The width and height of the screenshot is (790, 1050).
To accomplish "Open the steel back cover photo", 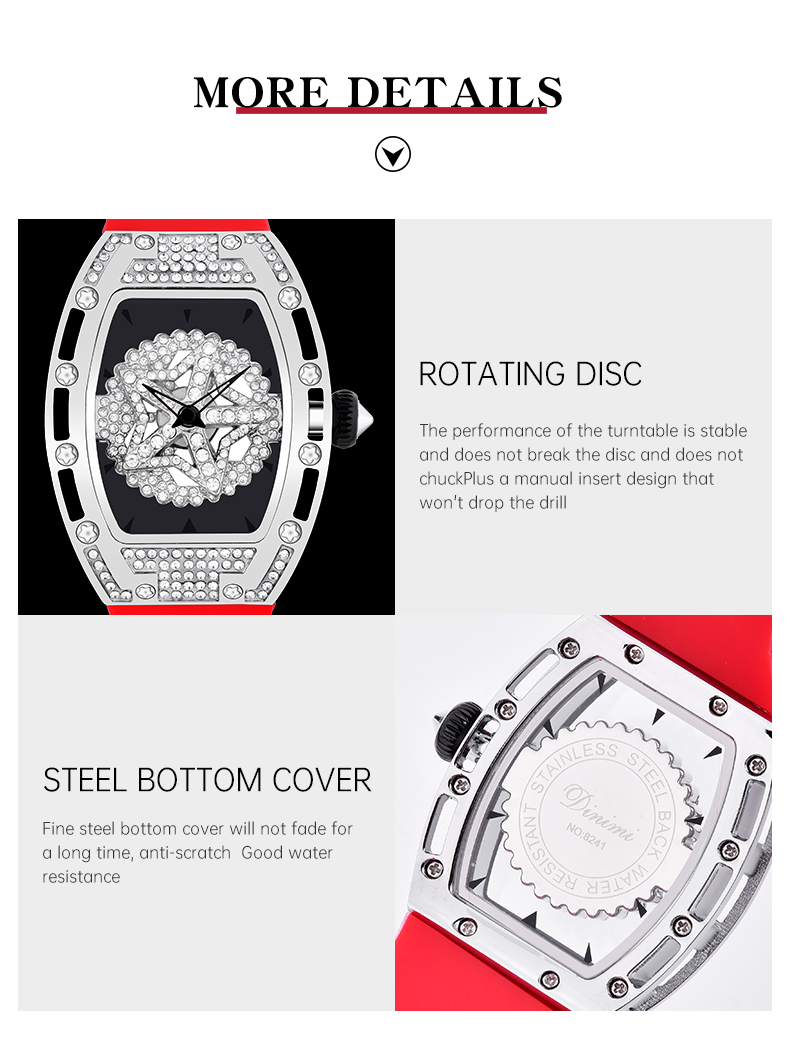I will coord(583,812).
